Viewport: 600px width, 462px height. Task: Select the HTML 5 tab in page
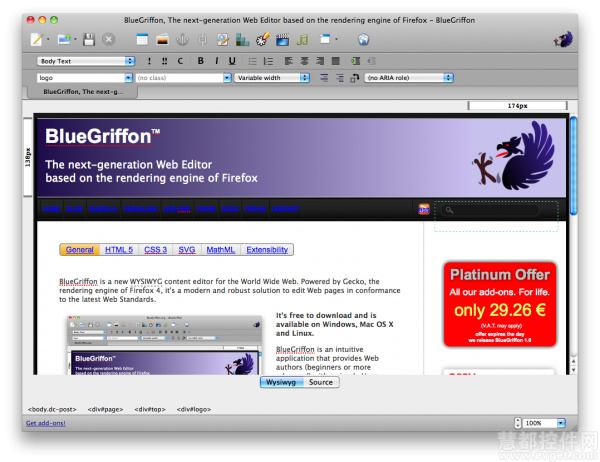(x=119, y=250)
